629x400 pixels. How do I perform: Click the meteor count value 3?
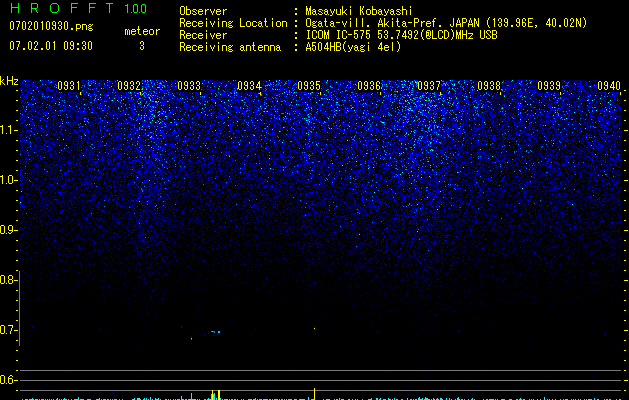pos(142,46)
